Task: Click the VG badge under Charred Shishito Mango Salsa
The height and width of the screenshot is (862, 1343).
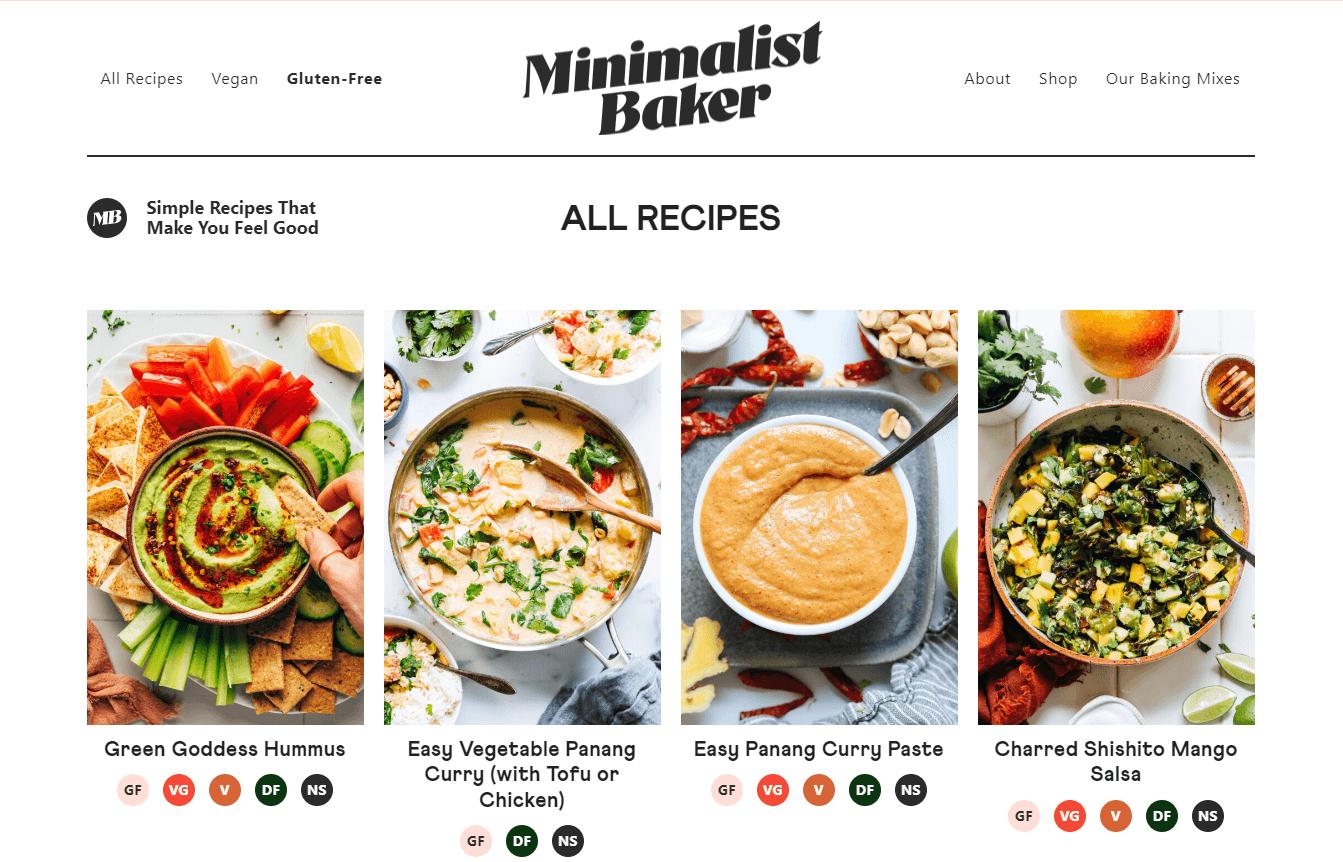Action: tap(1070, 816)
